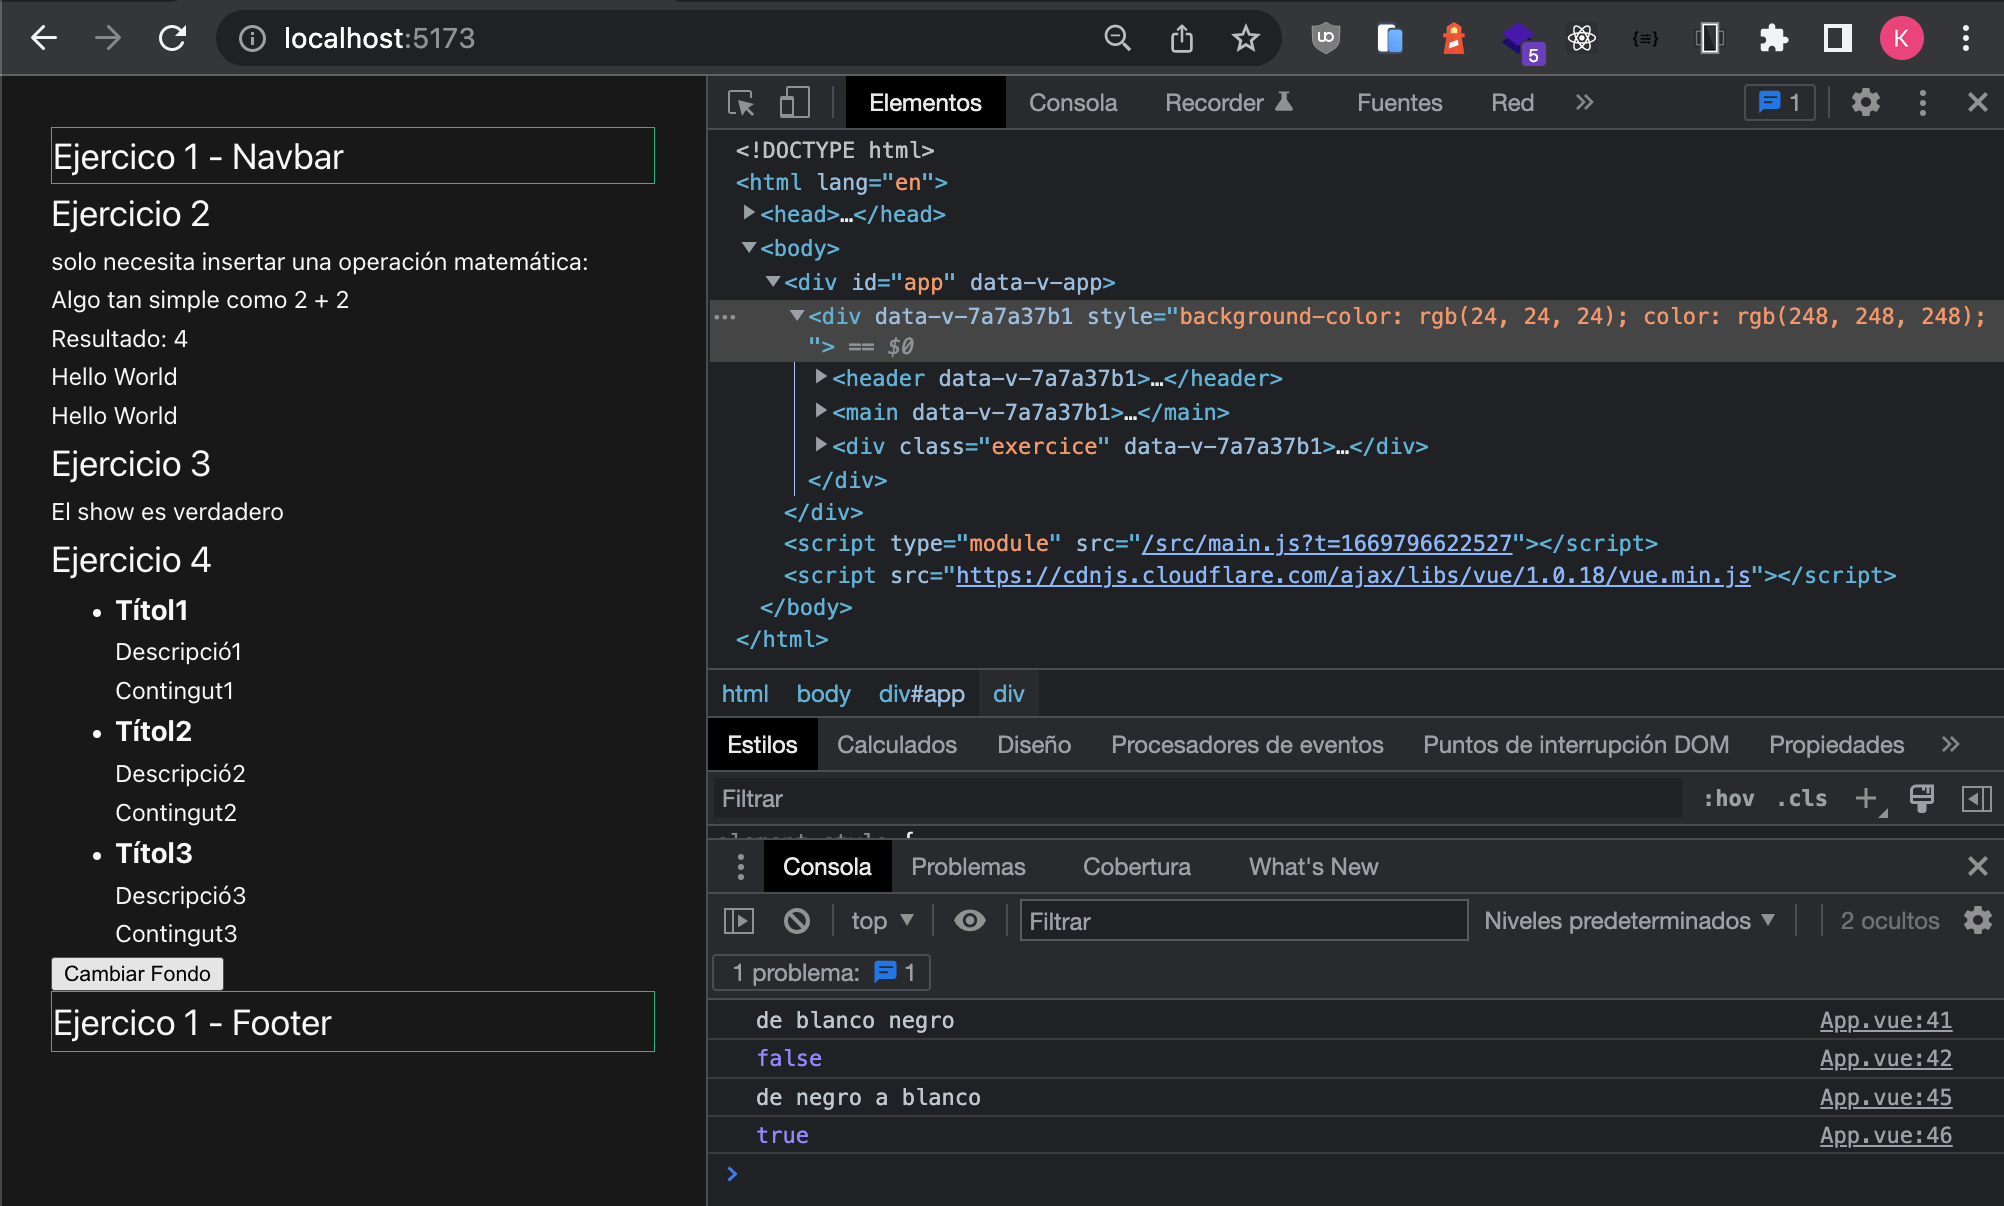Toggle device toolbar emulation icon
The width and height of the screenshot is (2004, 1206).
tap(794, 103)
